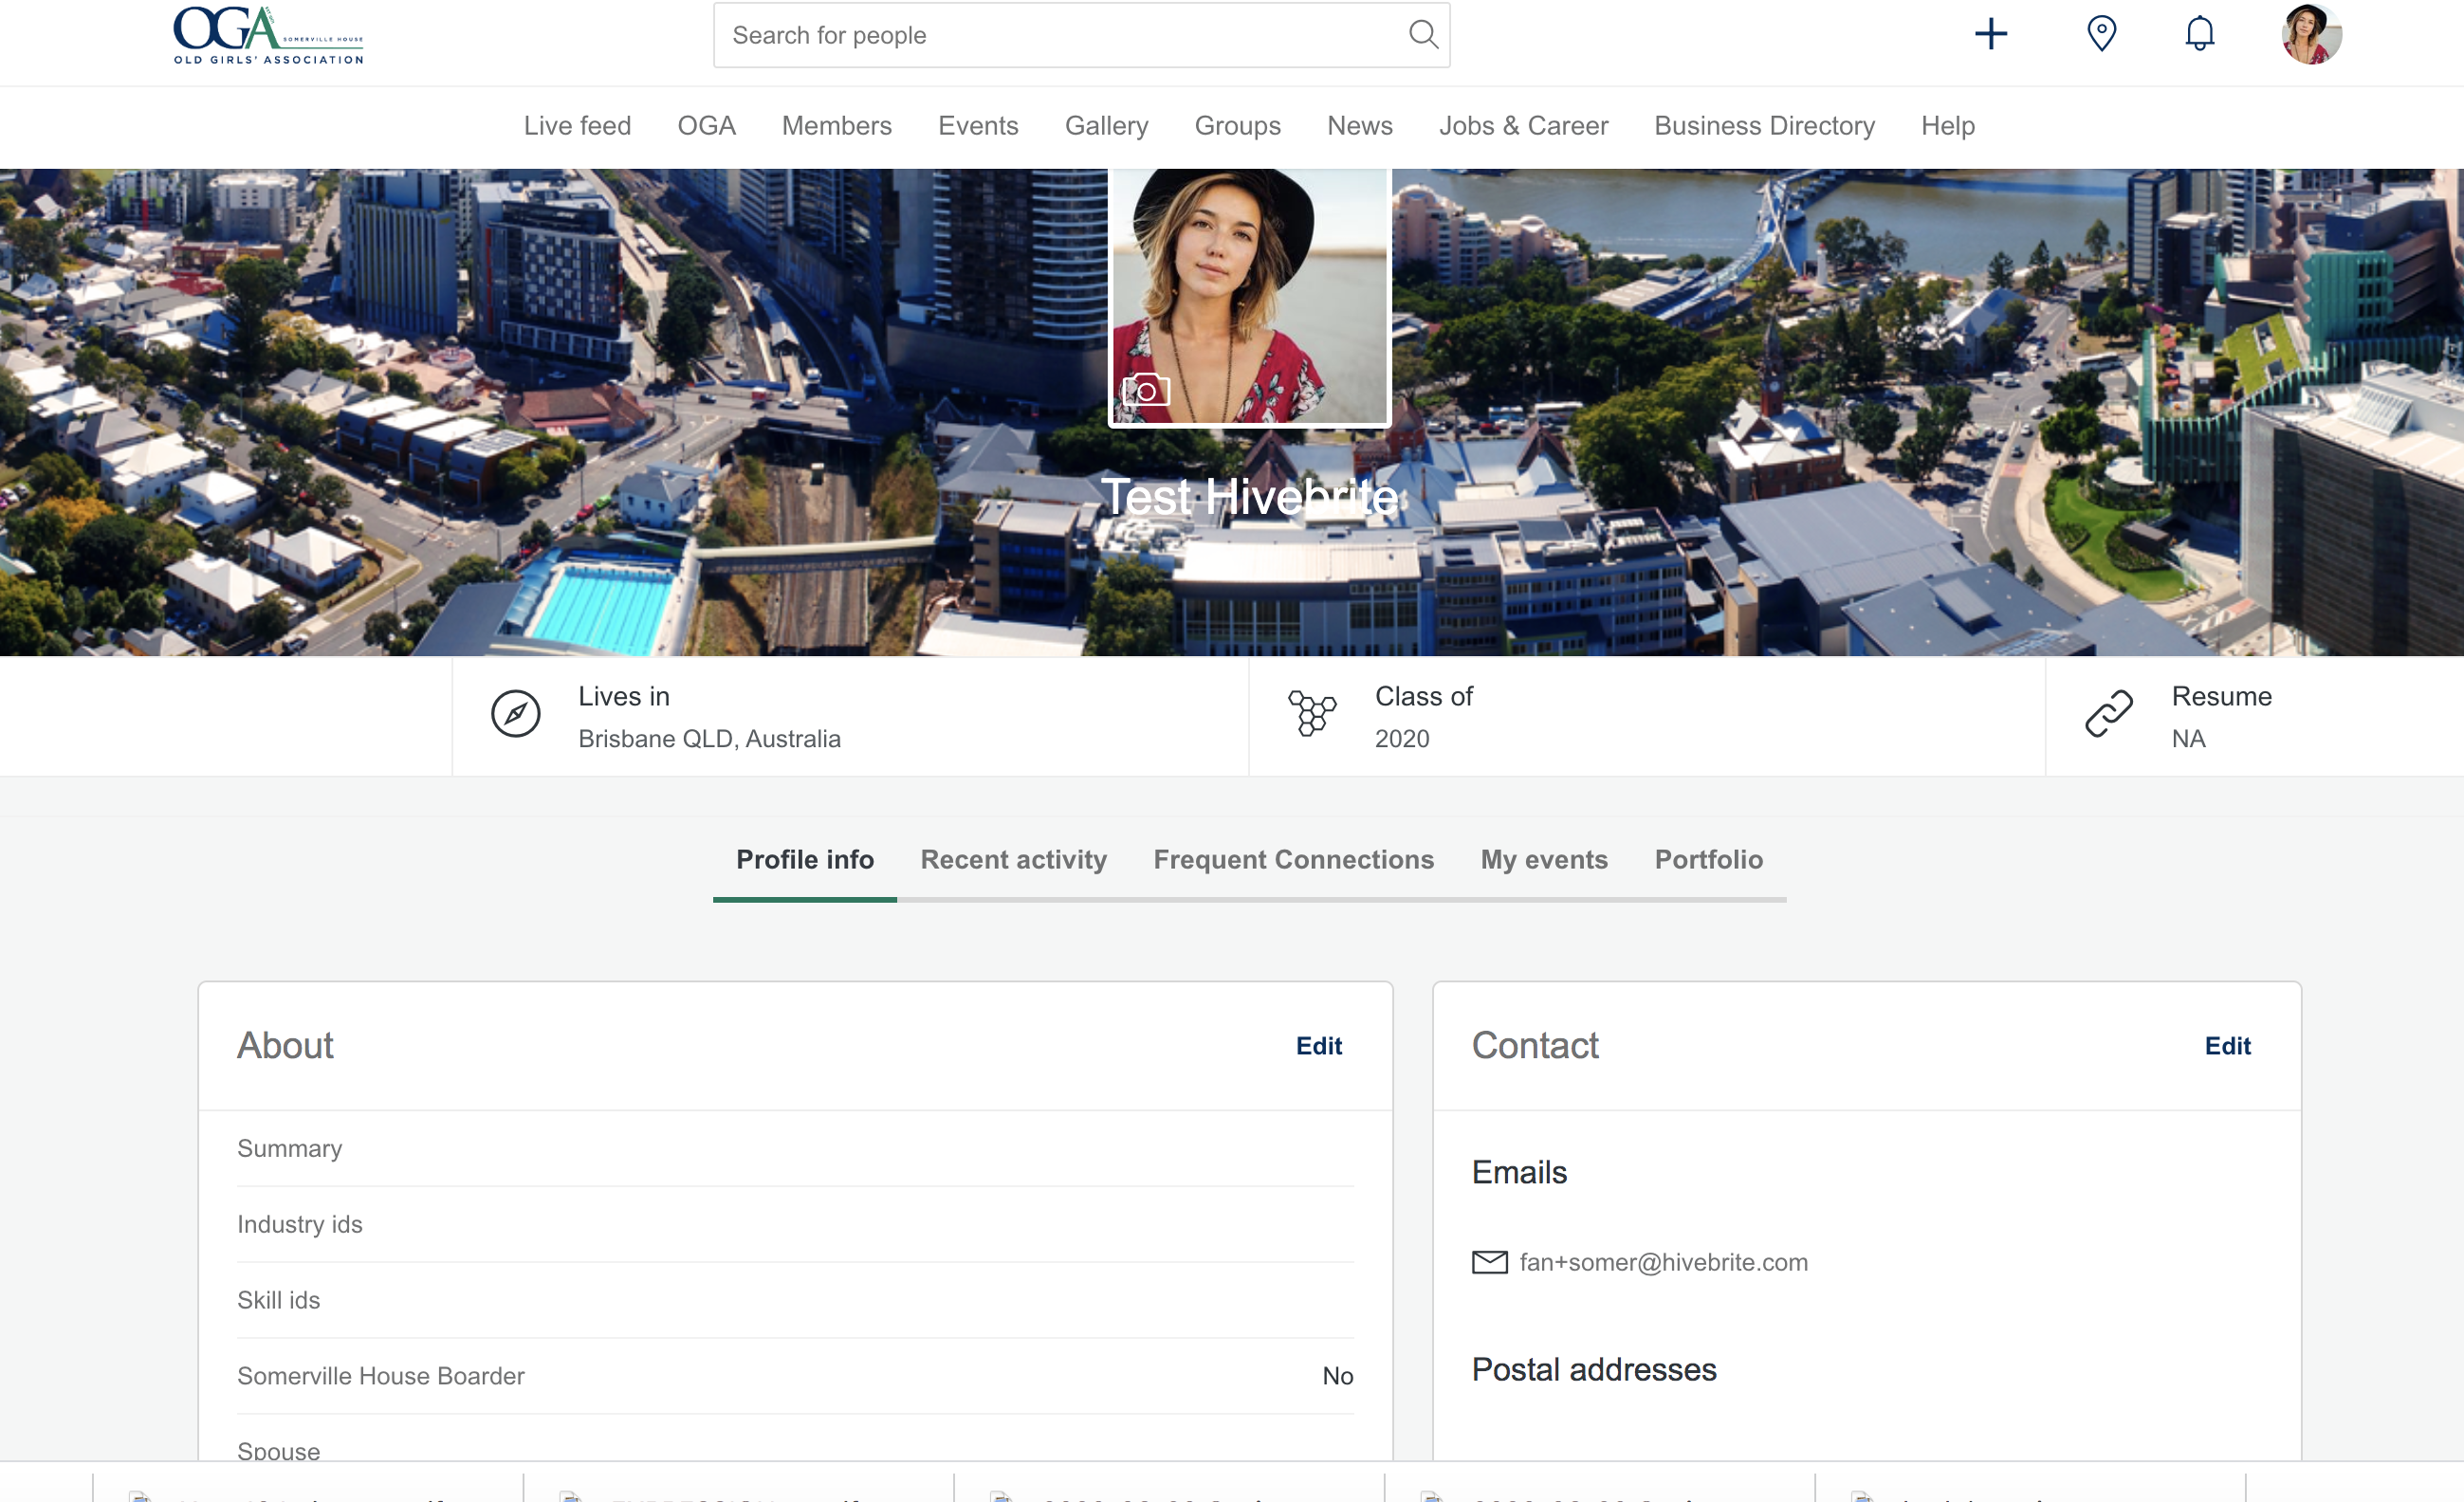Click the search magnifier icon
The image size is (2464, 1502).
point(1422,35)
